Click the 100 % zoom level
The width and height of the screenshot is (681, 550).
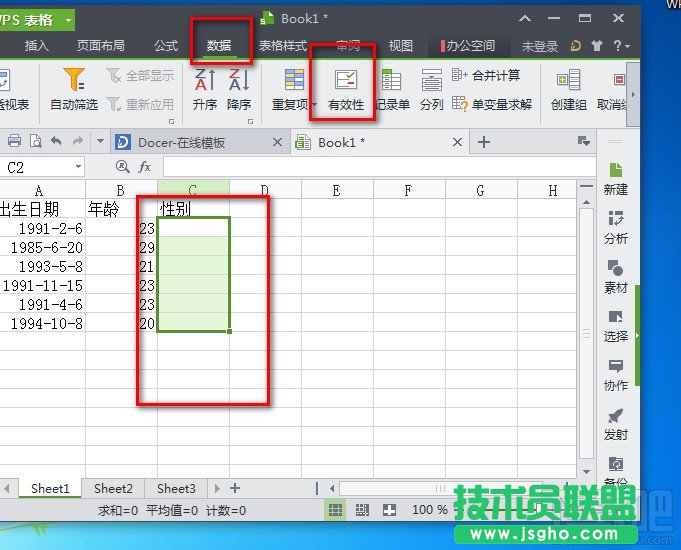tap(429, 510)
